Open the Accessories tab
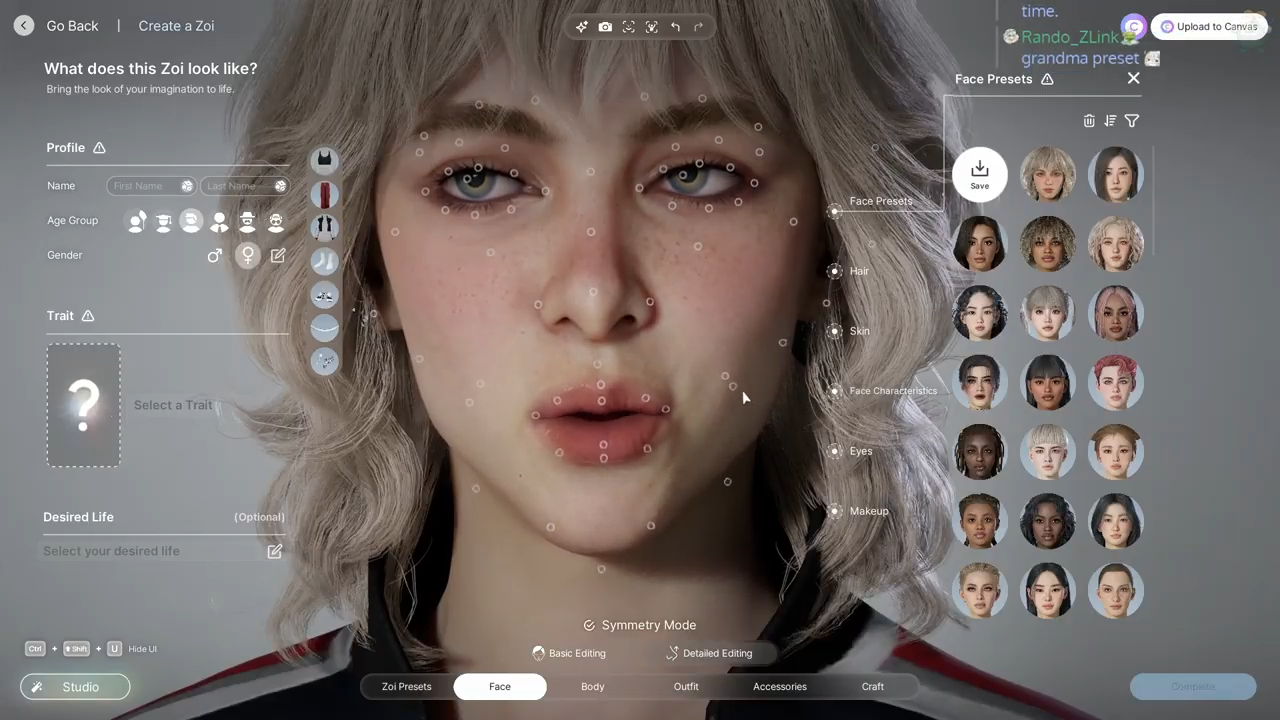The height and width of the screenshot is (720, 1280). 780,687
